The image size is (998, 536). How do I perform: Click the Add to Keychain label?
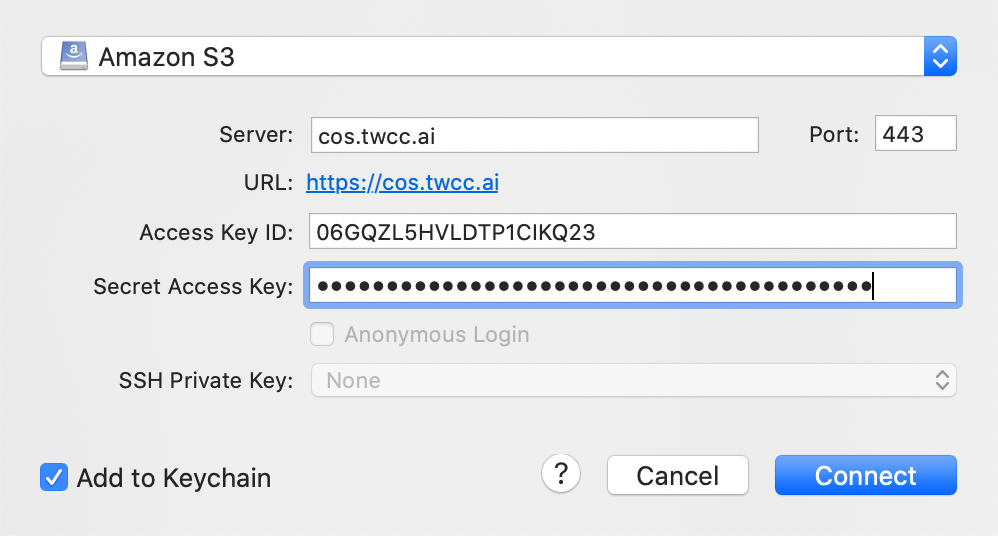(x=174, y=478)
